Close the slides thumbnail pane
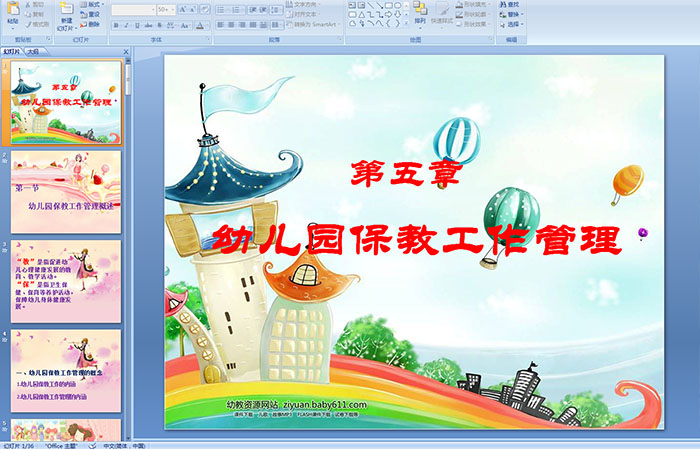The height and width of the screenshot is (449, 700). [126, 52]
